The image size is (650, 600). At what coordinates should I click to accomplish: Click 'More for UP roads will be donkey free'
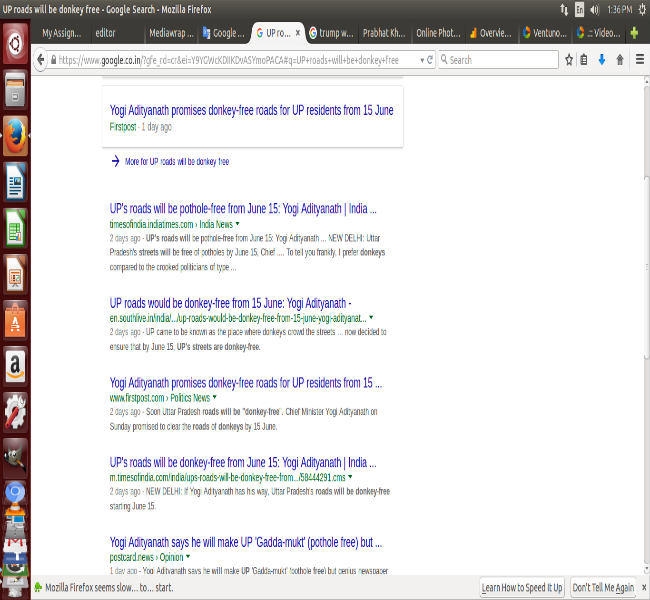click(176, 161)
